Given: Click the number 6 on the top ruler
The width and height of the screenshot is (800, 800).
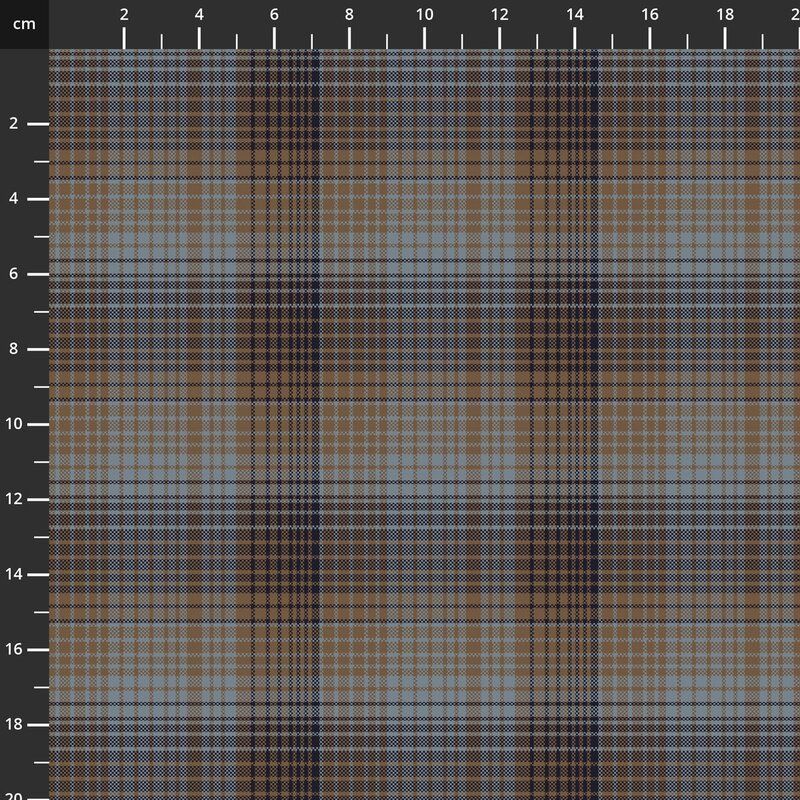Looking at the screenshot, I should [x=273, y=16].
